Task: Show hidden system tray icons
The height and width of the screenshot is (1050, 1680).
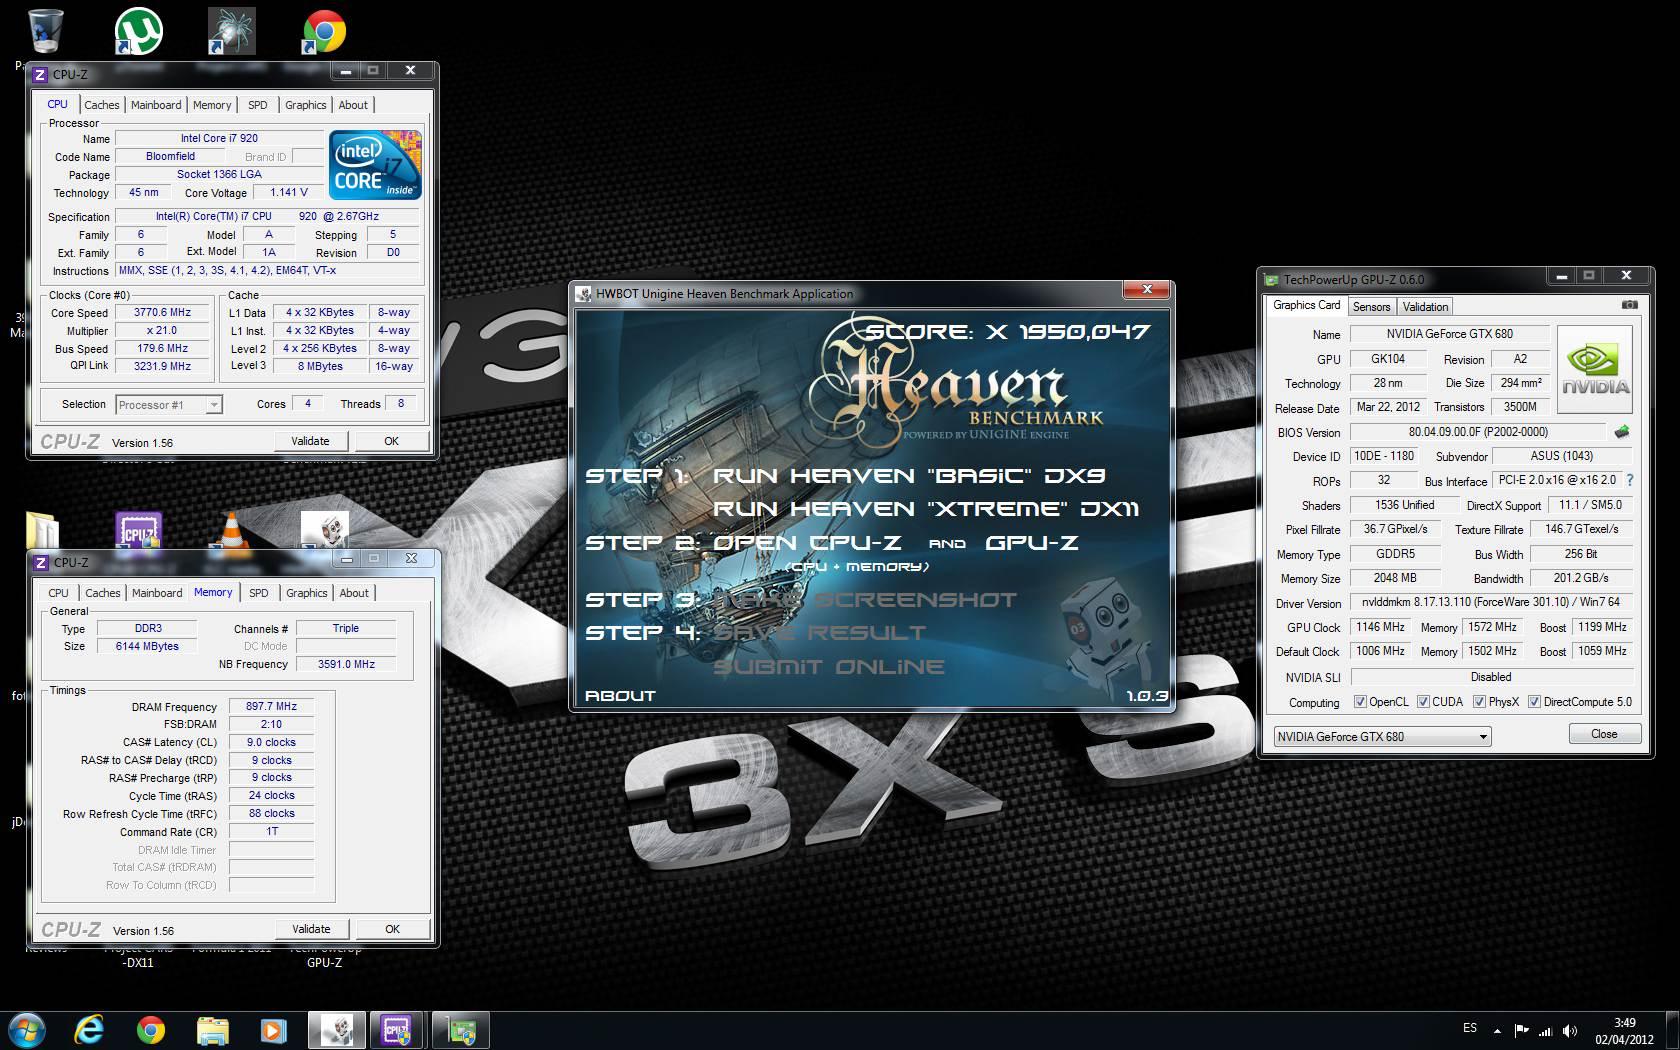Action: (1497, 1030)
